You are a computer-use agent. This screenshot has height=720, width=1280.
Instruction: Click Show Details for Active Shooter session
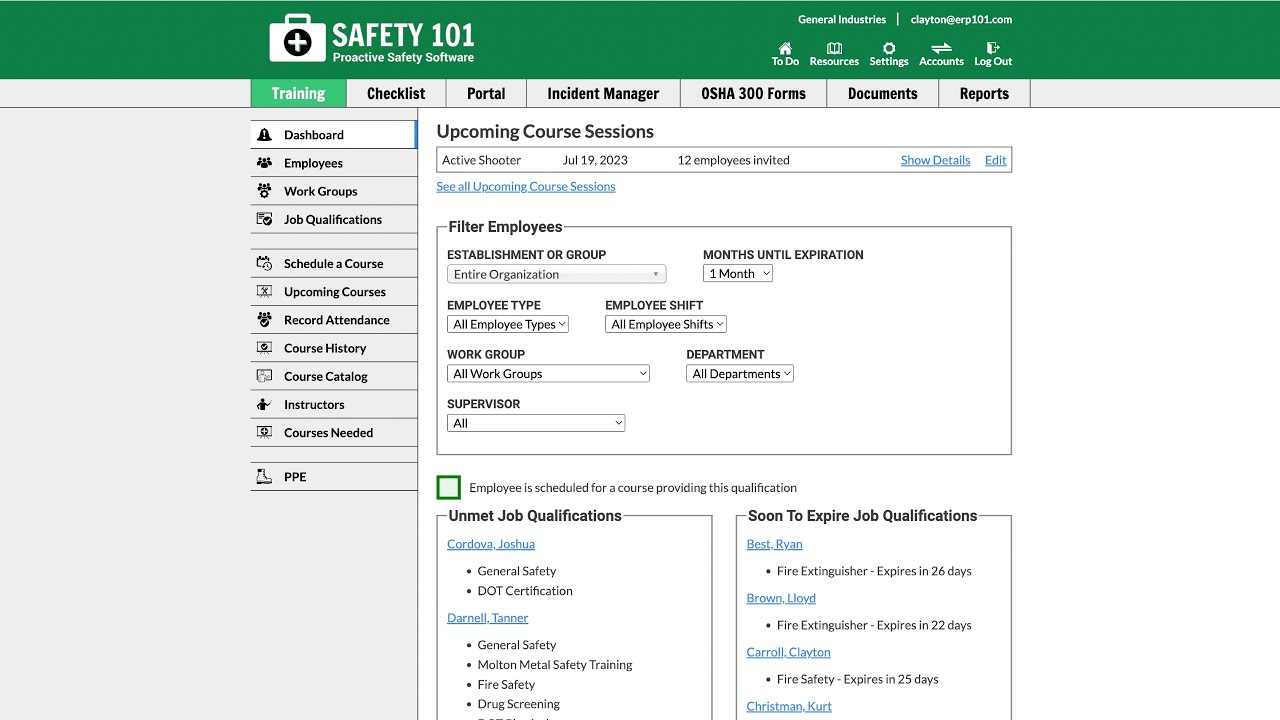coord(935,160)
